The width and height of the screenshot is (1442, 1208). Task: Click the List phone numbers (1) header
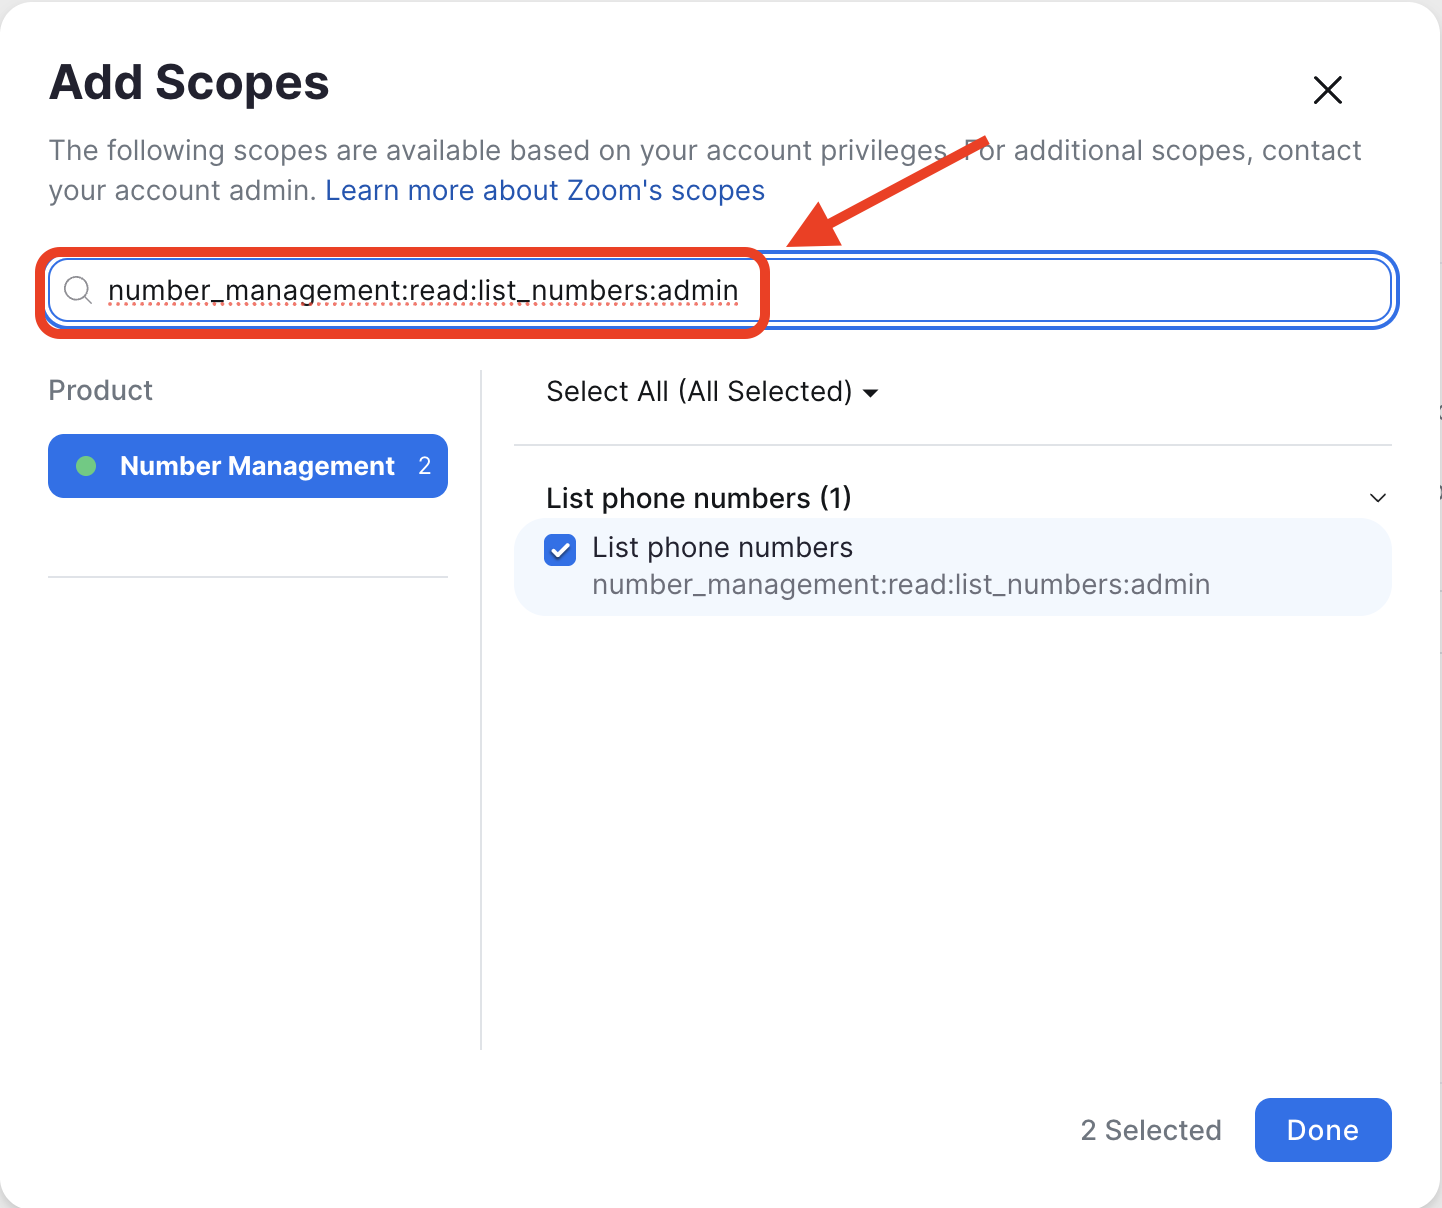[x=698, y=498]
